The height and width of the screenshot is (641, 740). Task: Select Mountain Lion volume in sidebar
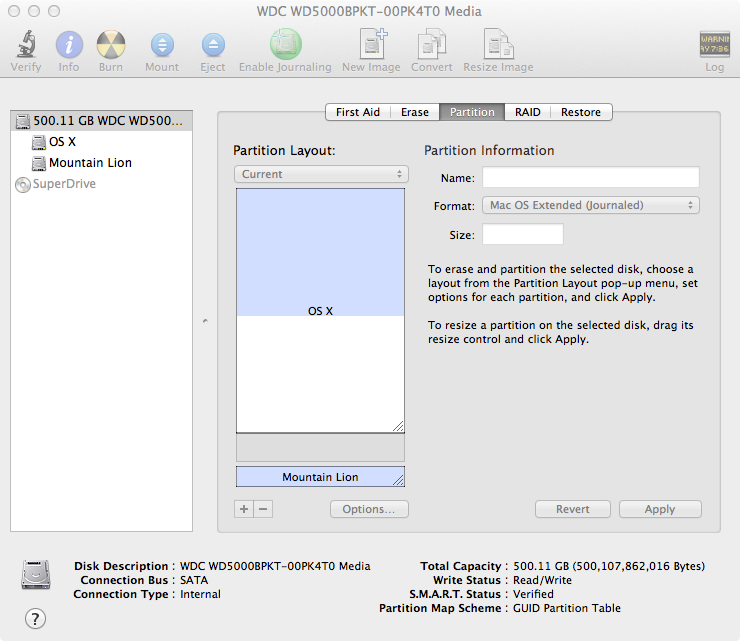(101, 163)
